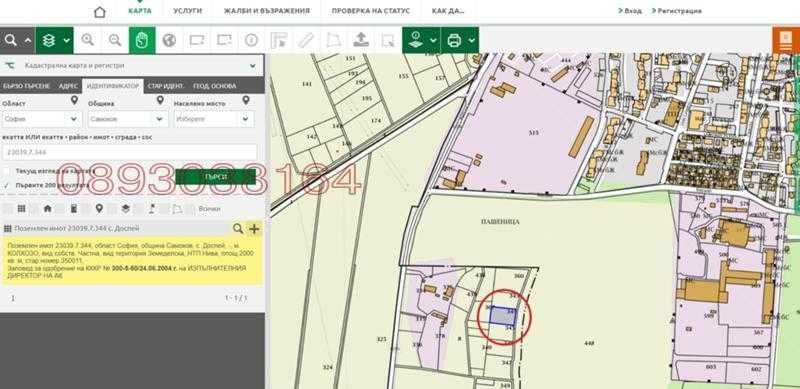800x389 pixels.
Task: Click parcel 513 on the map
Action: pyautogui.click(x=534, y=133)
